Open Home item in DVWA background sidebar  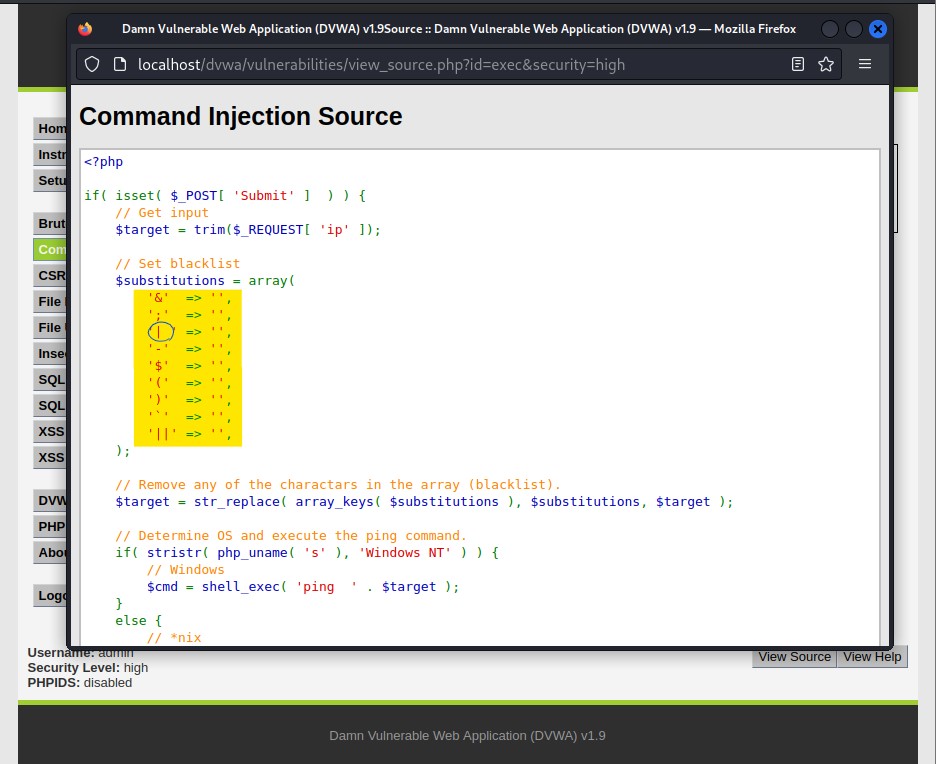pyautogui.click(x=51, y=128)
